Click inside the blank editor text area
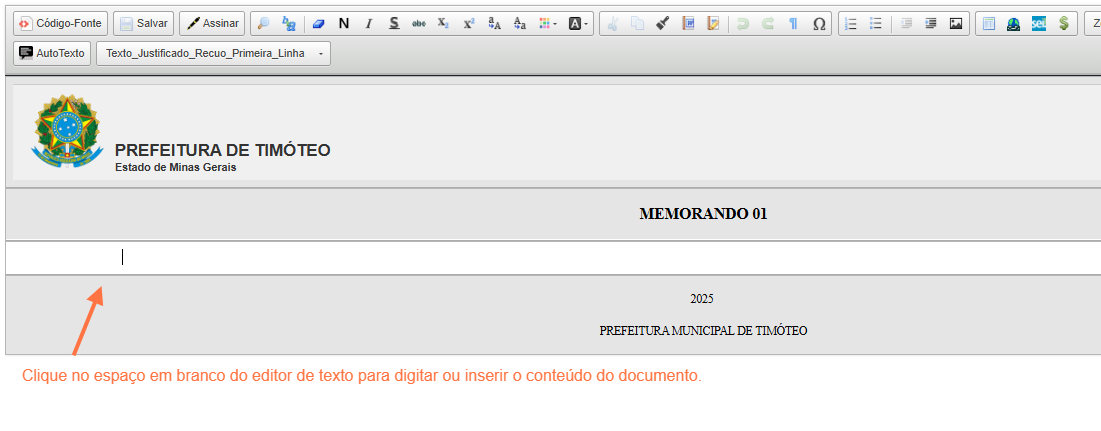 tap(553, 258)
